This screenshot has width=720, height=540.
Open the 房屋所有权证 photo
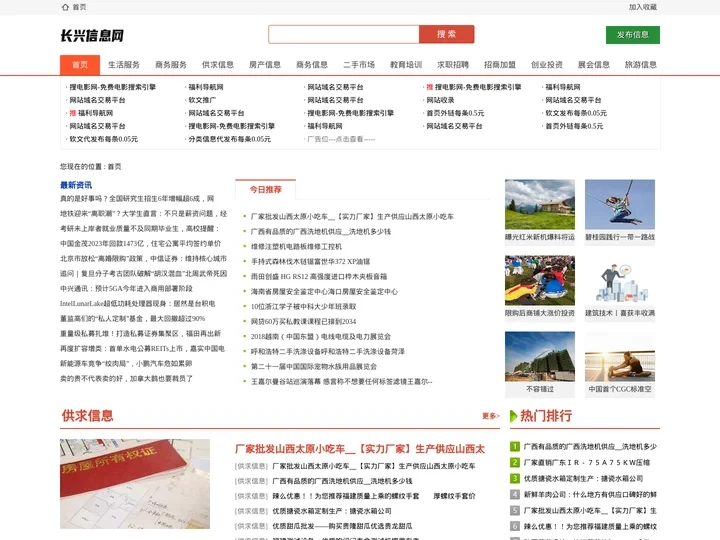pos(135,484)
